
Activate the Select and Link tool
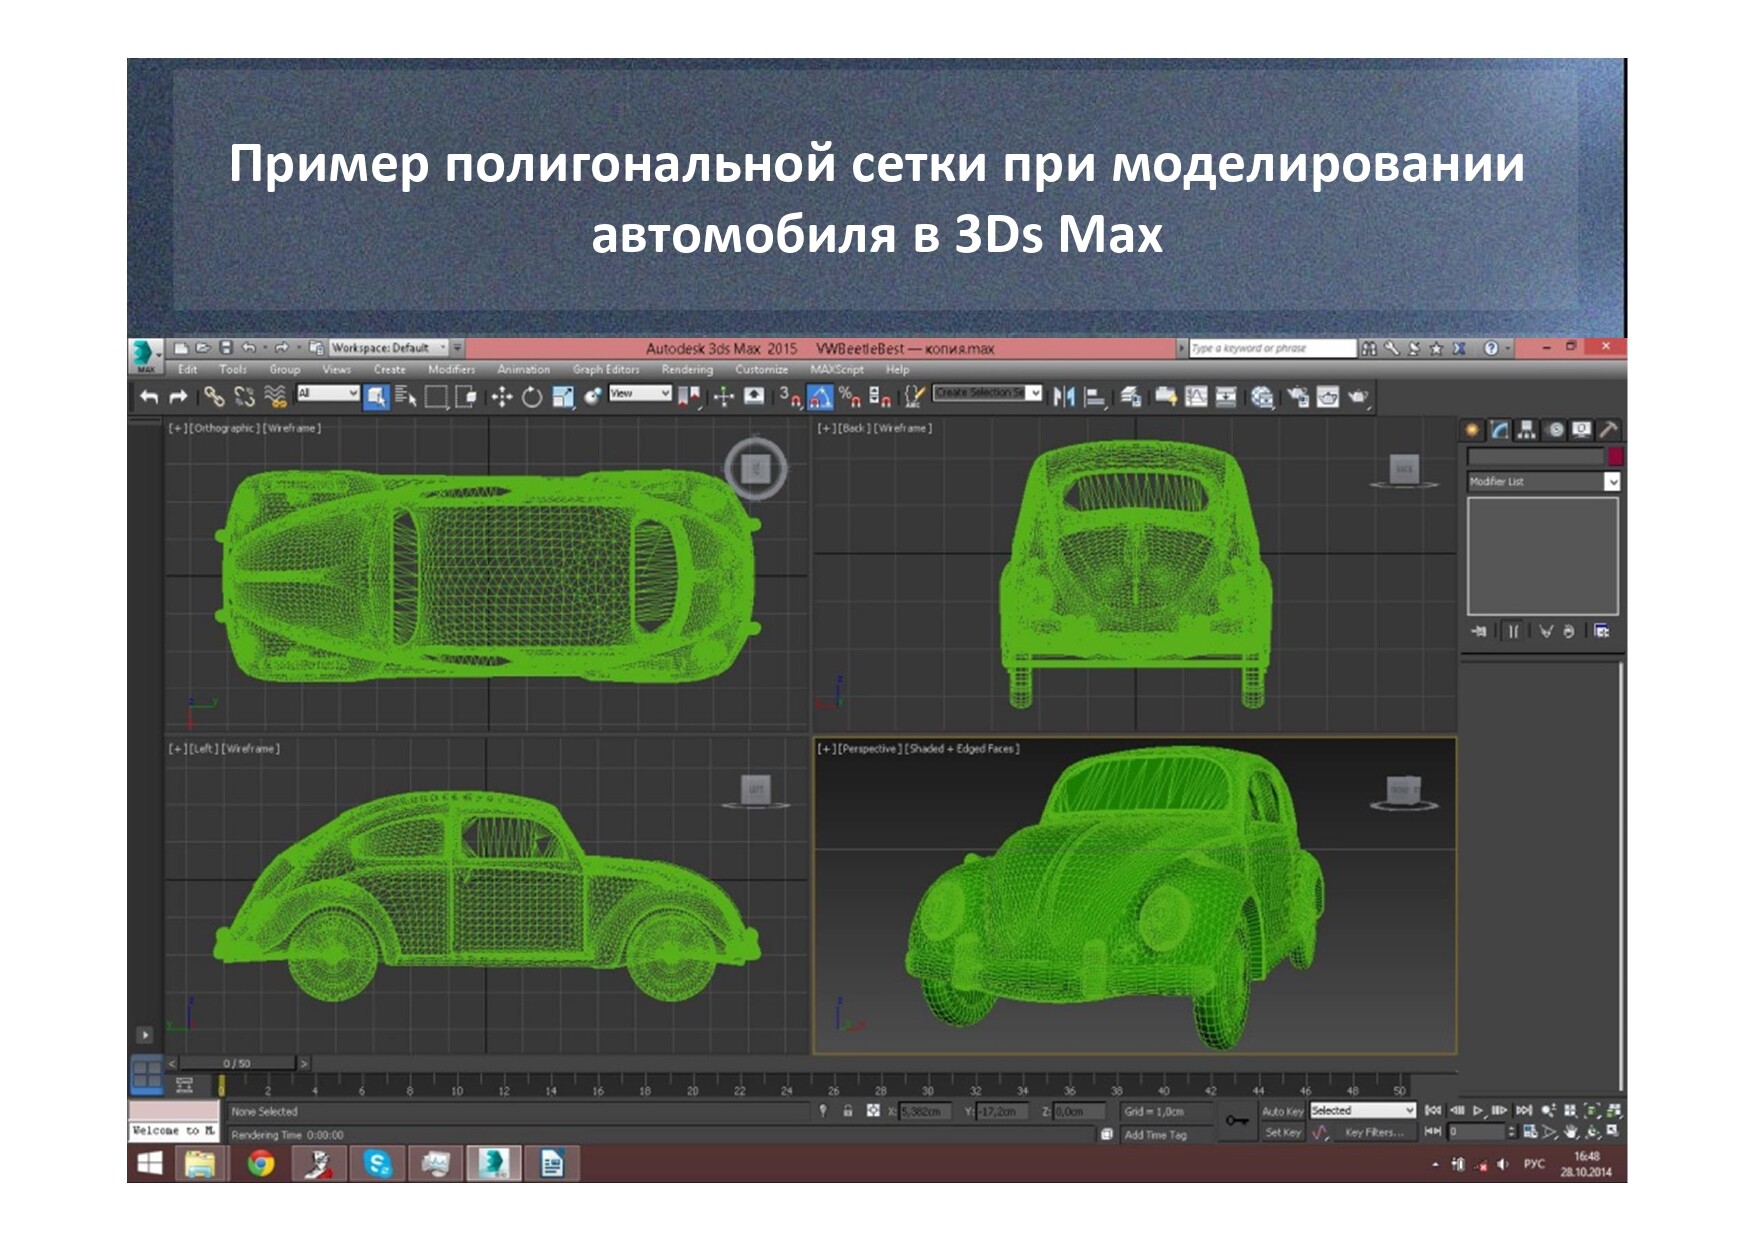pyautogui.click(x=213, y=397)
